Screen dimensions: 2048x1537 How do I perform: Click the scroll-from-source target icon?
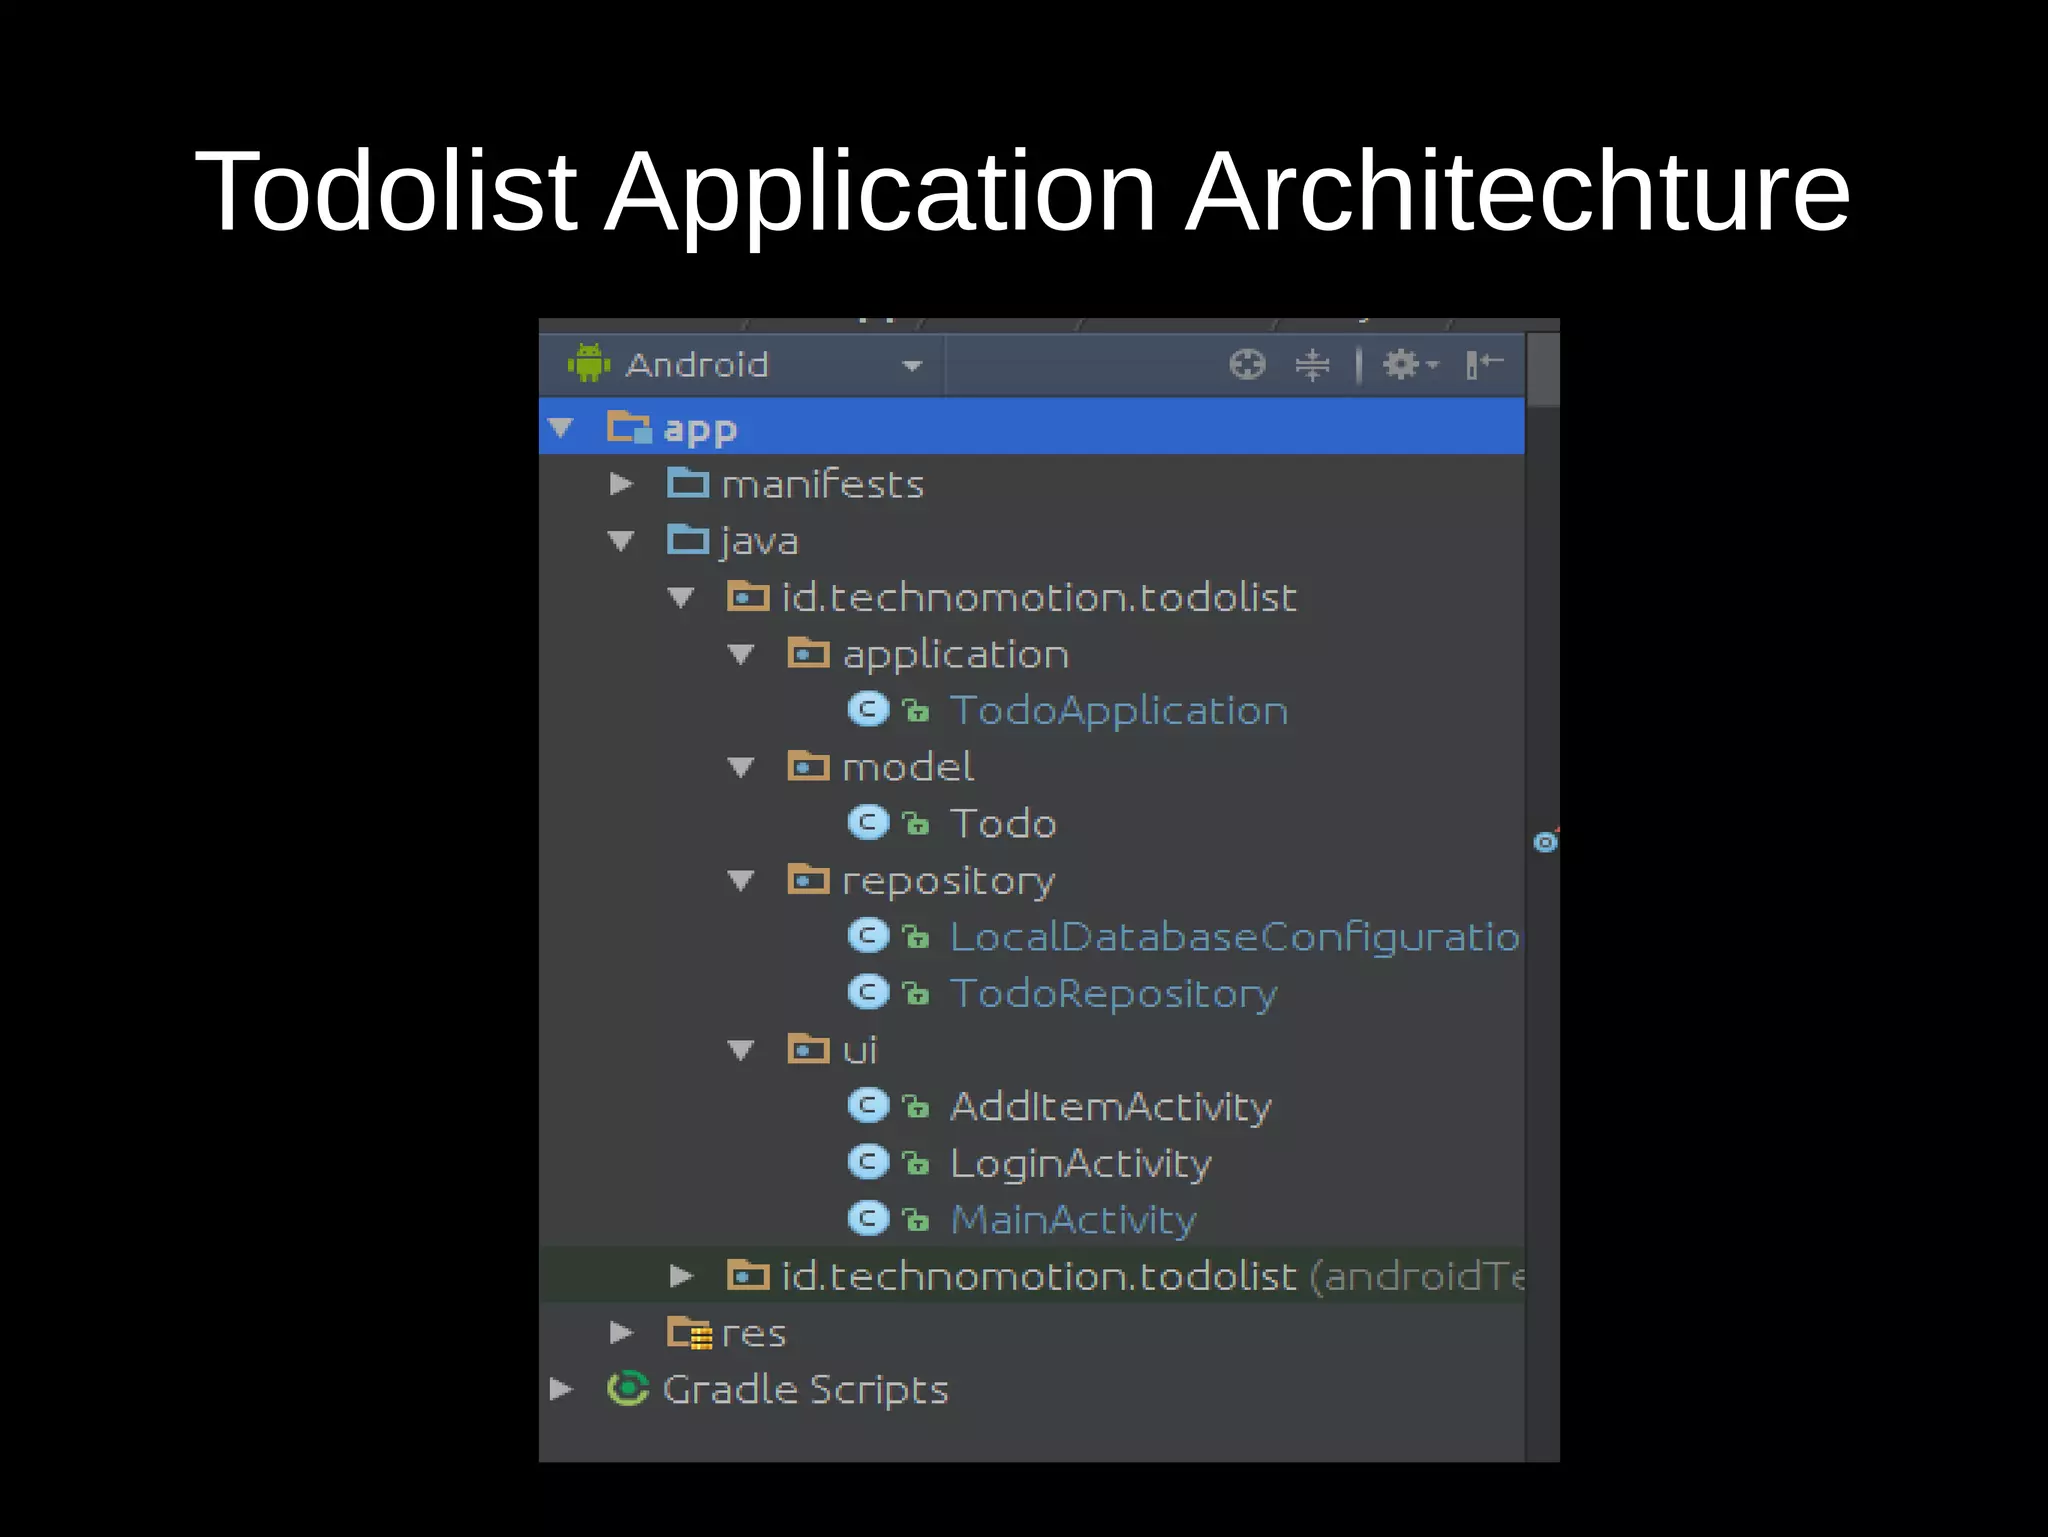tap(1247, 365)
